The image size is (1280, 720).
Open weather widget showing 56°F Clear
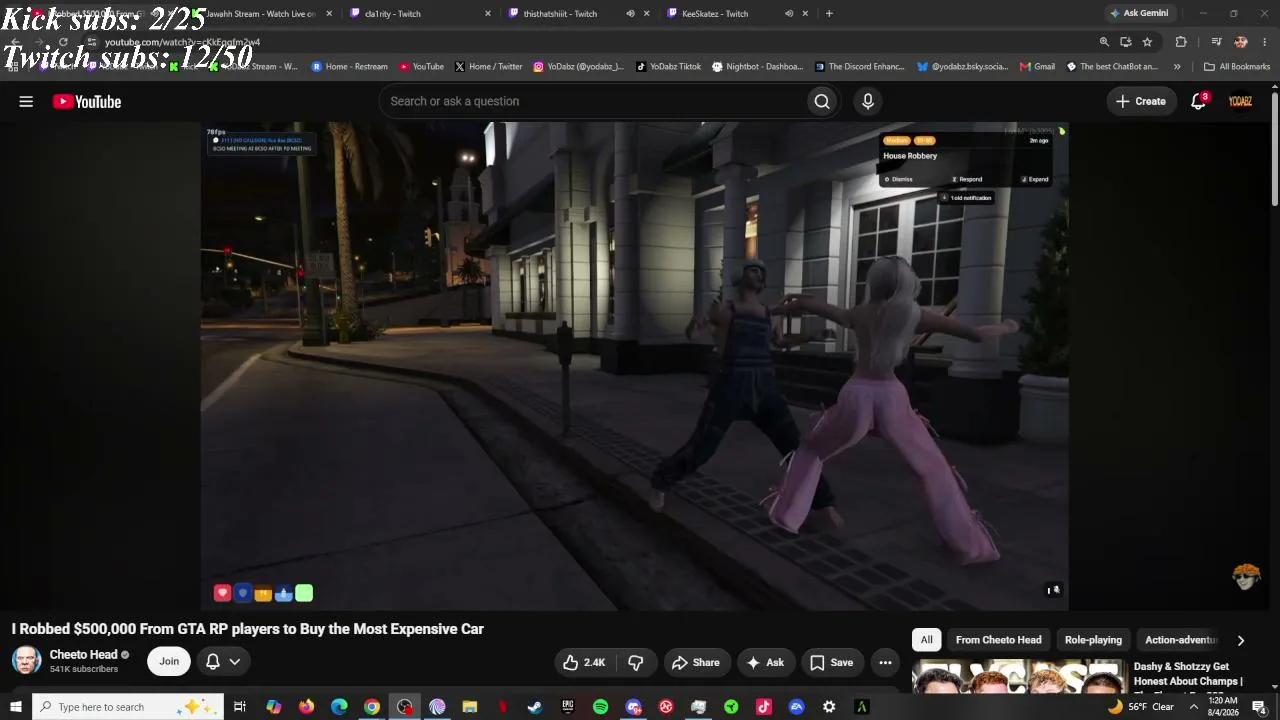[1141, 707]
